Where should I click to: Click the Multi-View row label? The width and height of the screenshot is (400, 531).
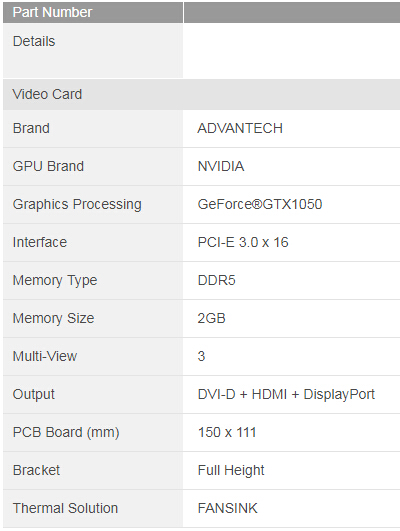coord(45,356)
